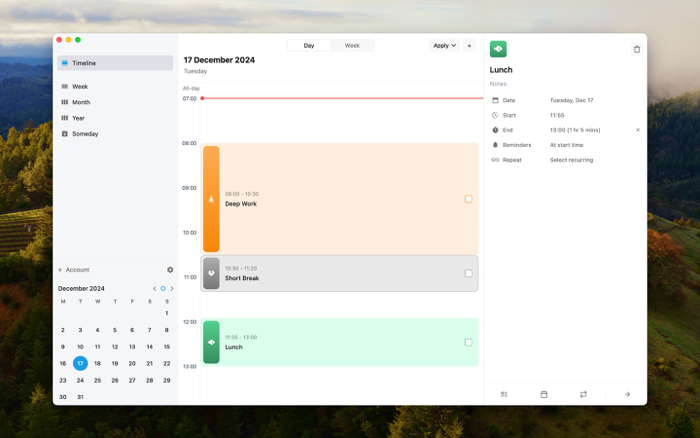Click the blue Timeline icon
Screen dimensions: 700x438
point(65,63)
